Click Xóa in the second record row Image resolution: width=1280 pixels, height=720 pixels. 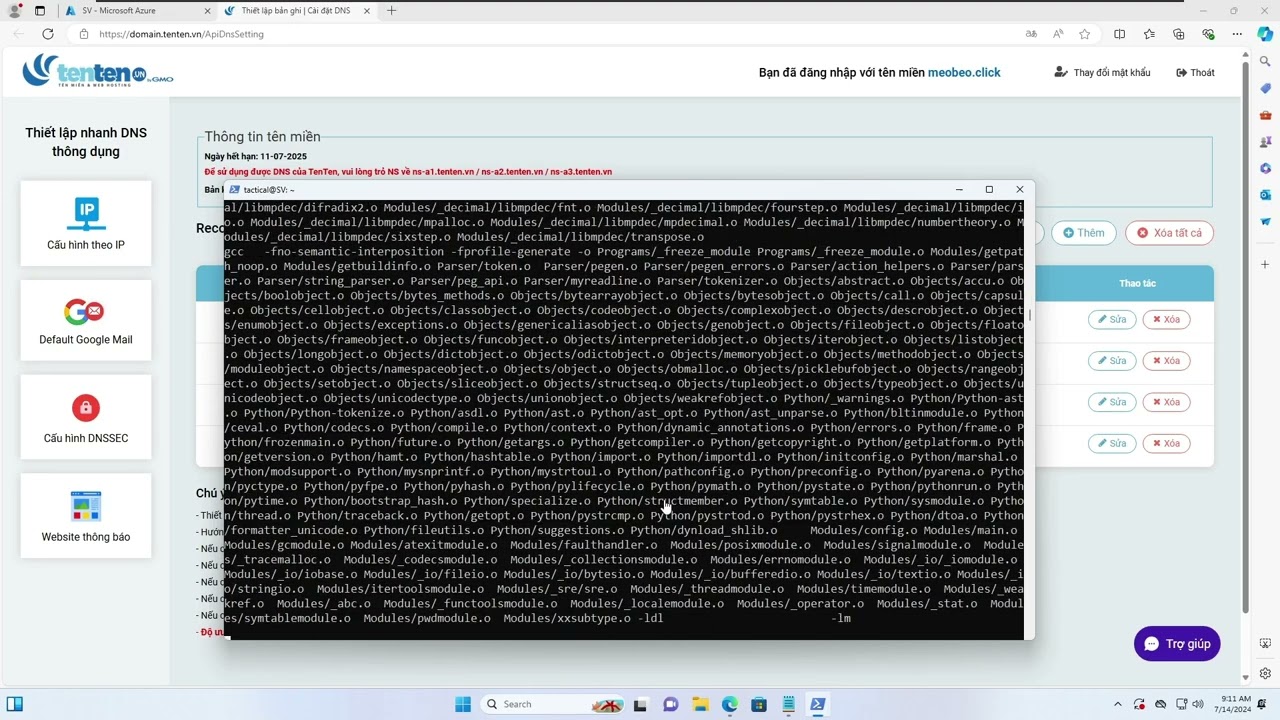pos(1166,361)
